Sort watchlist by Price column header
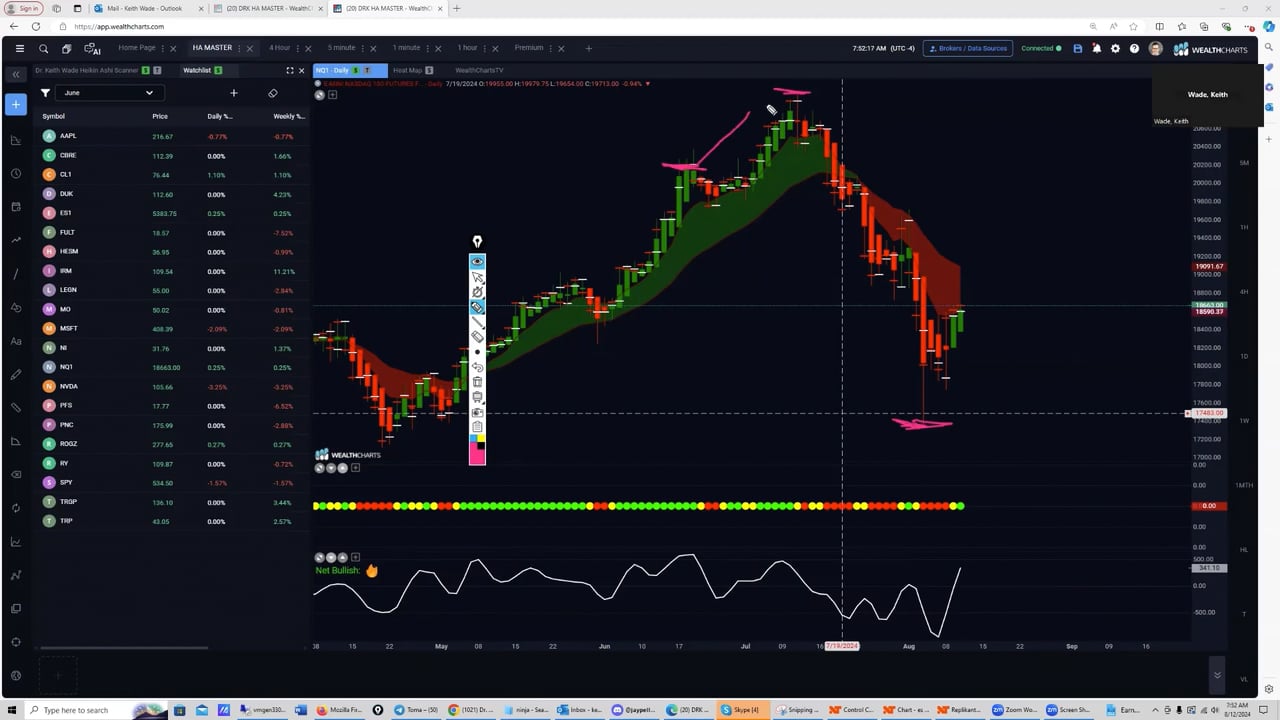This screenshot has height=720, width=1280. click(x=160, y=116)
